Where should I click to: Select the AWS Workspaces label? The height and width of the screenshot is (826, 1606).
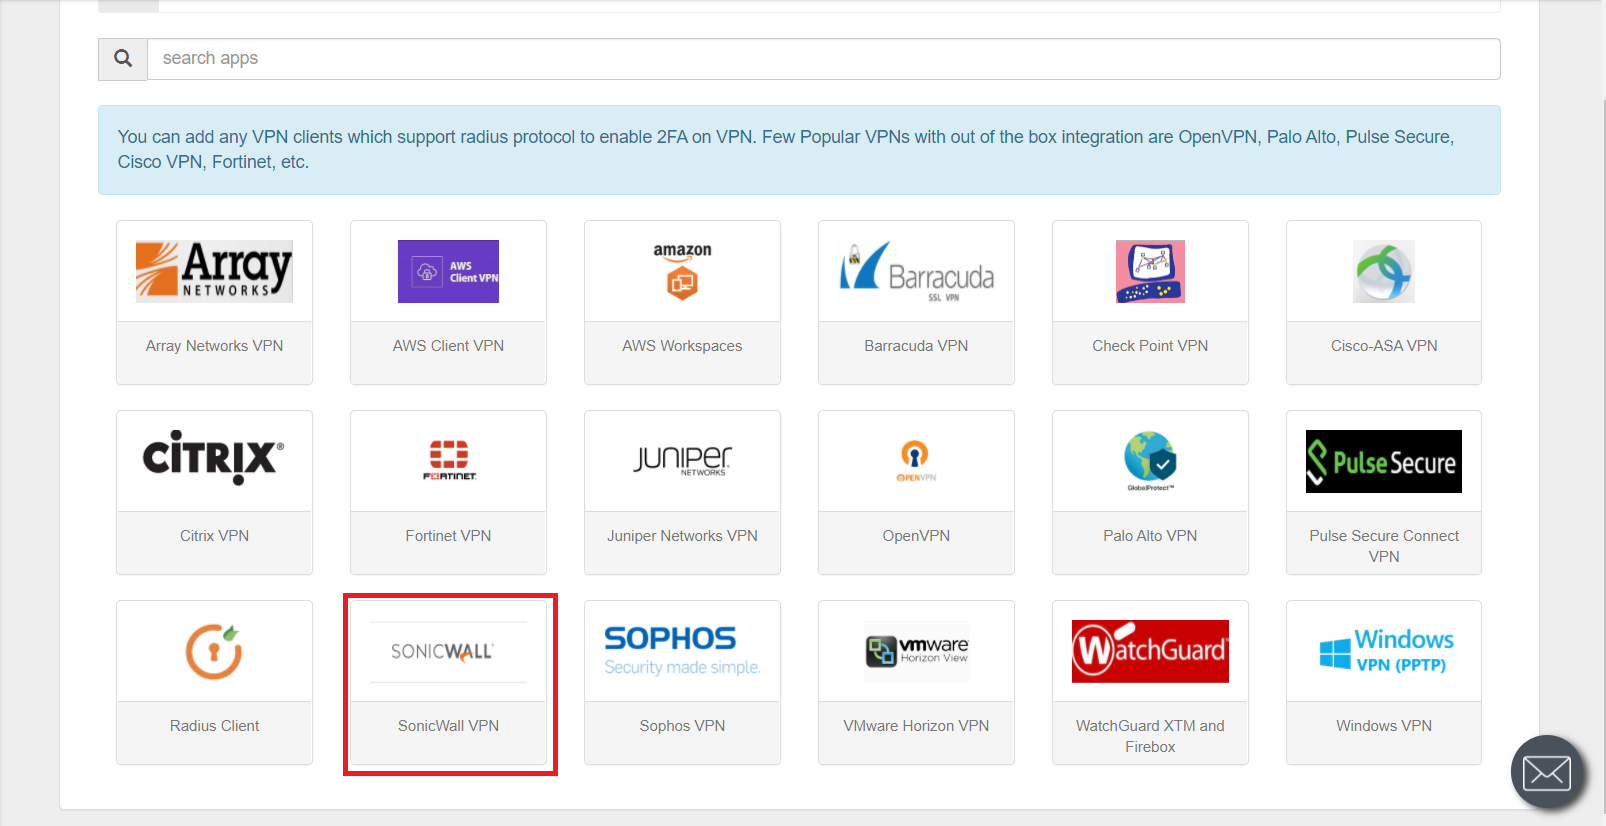(682, 346)
